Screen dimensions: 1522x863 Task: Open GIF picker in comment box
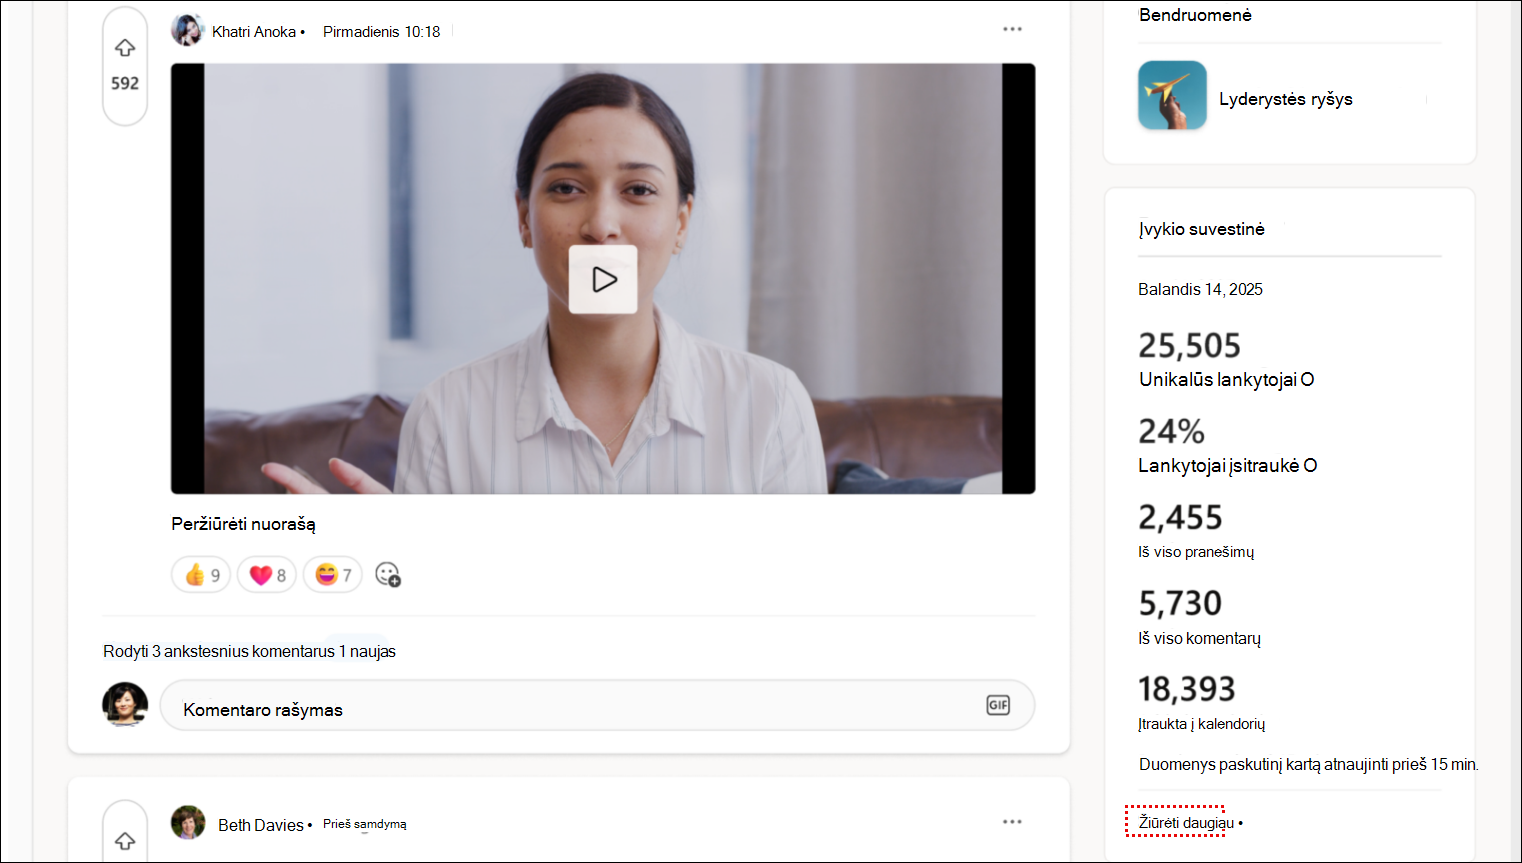pyautogui.click(x=998, y=705)
